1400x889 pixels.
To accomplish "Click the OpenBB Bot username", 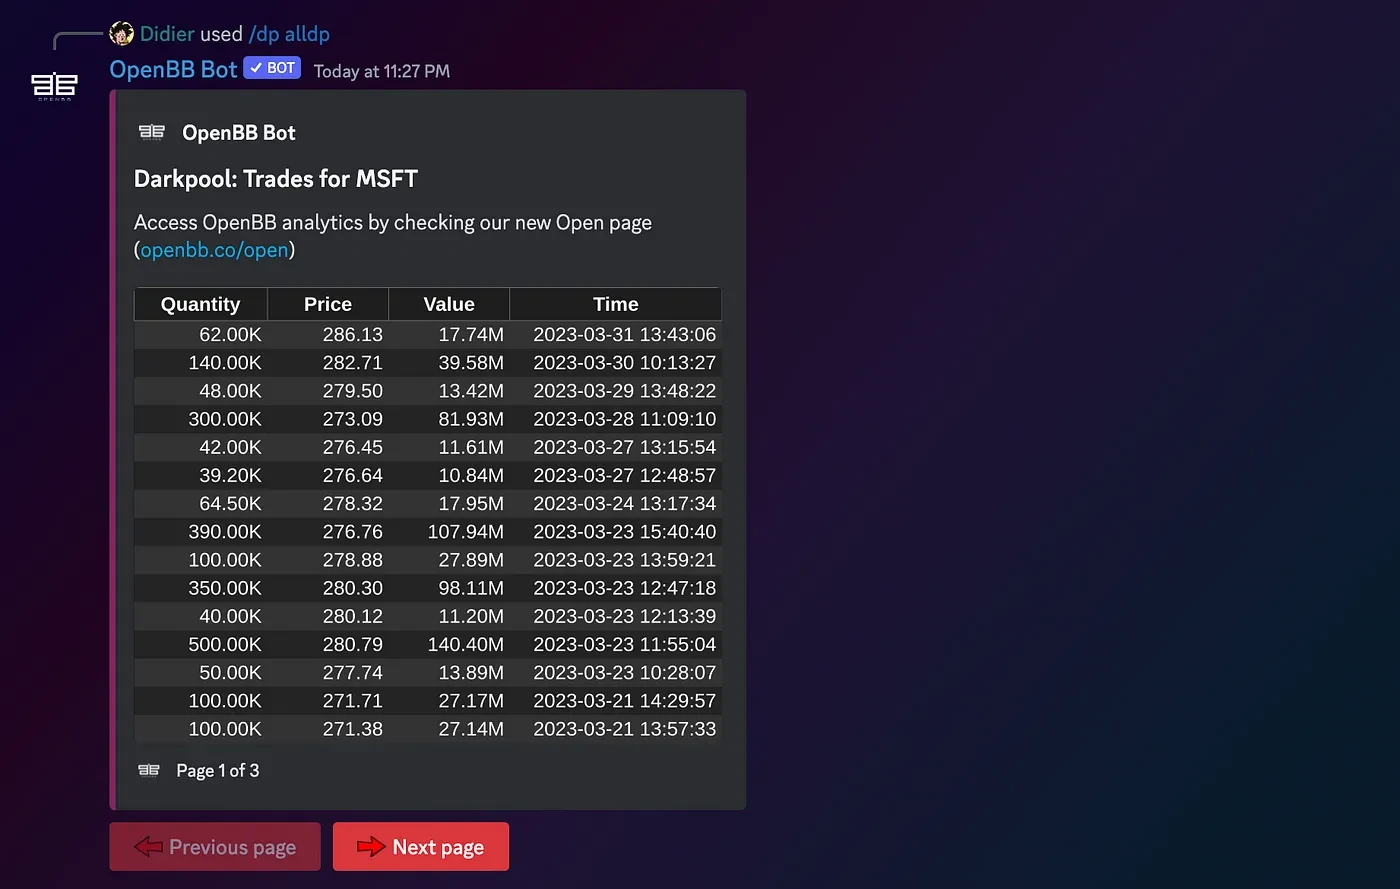I will point(173,69).
